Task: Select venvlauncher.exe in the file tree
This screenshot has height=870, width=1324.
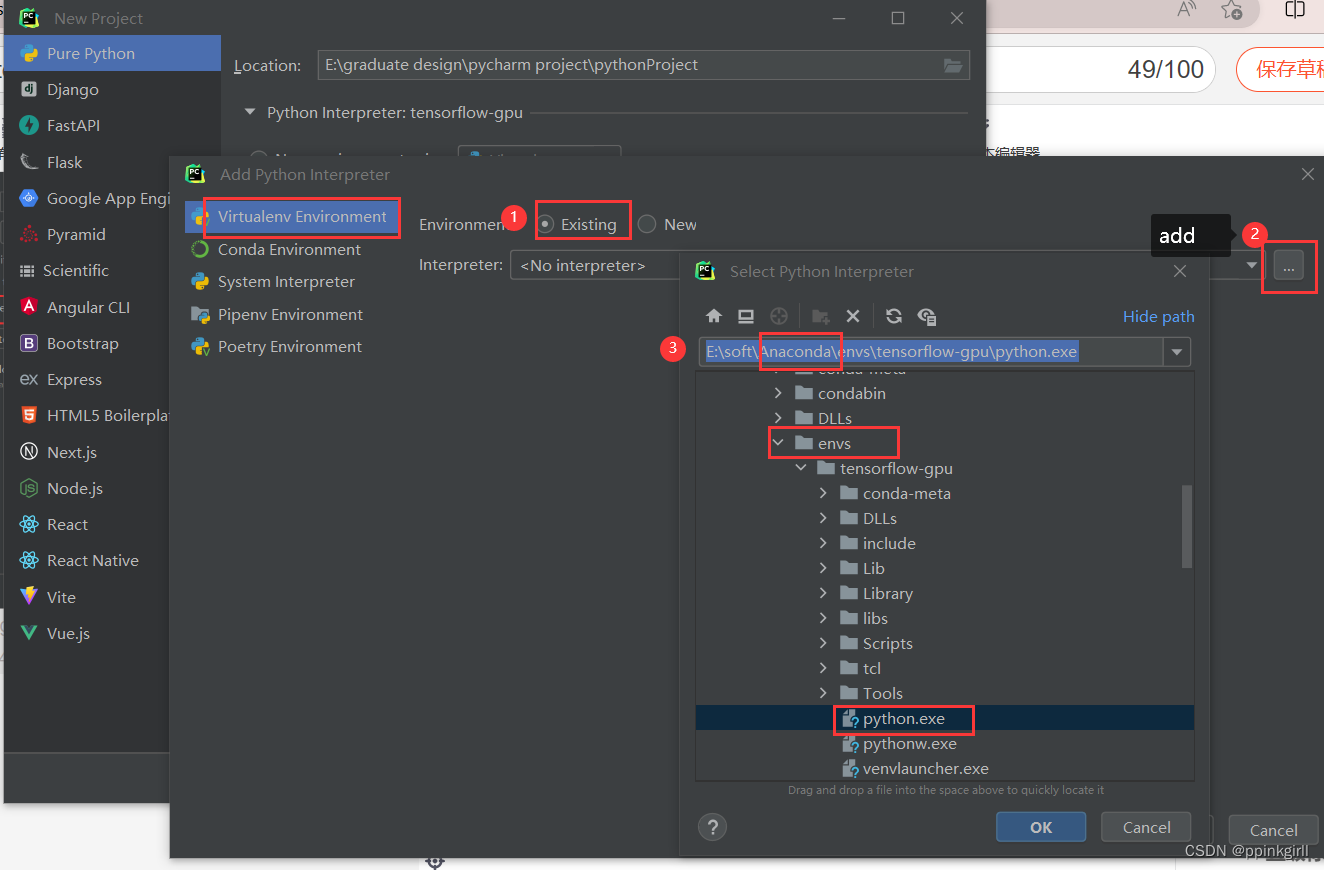Action: tap(945, 768)
